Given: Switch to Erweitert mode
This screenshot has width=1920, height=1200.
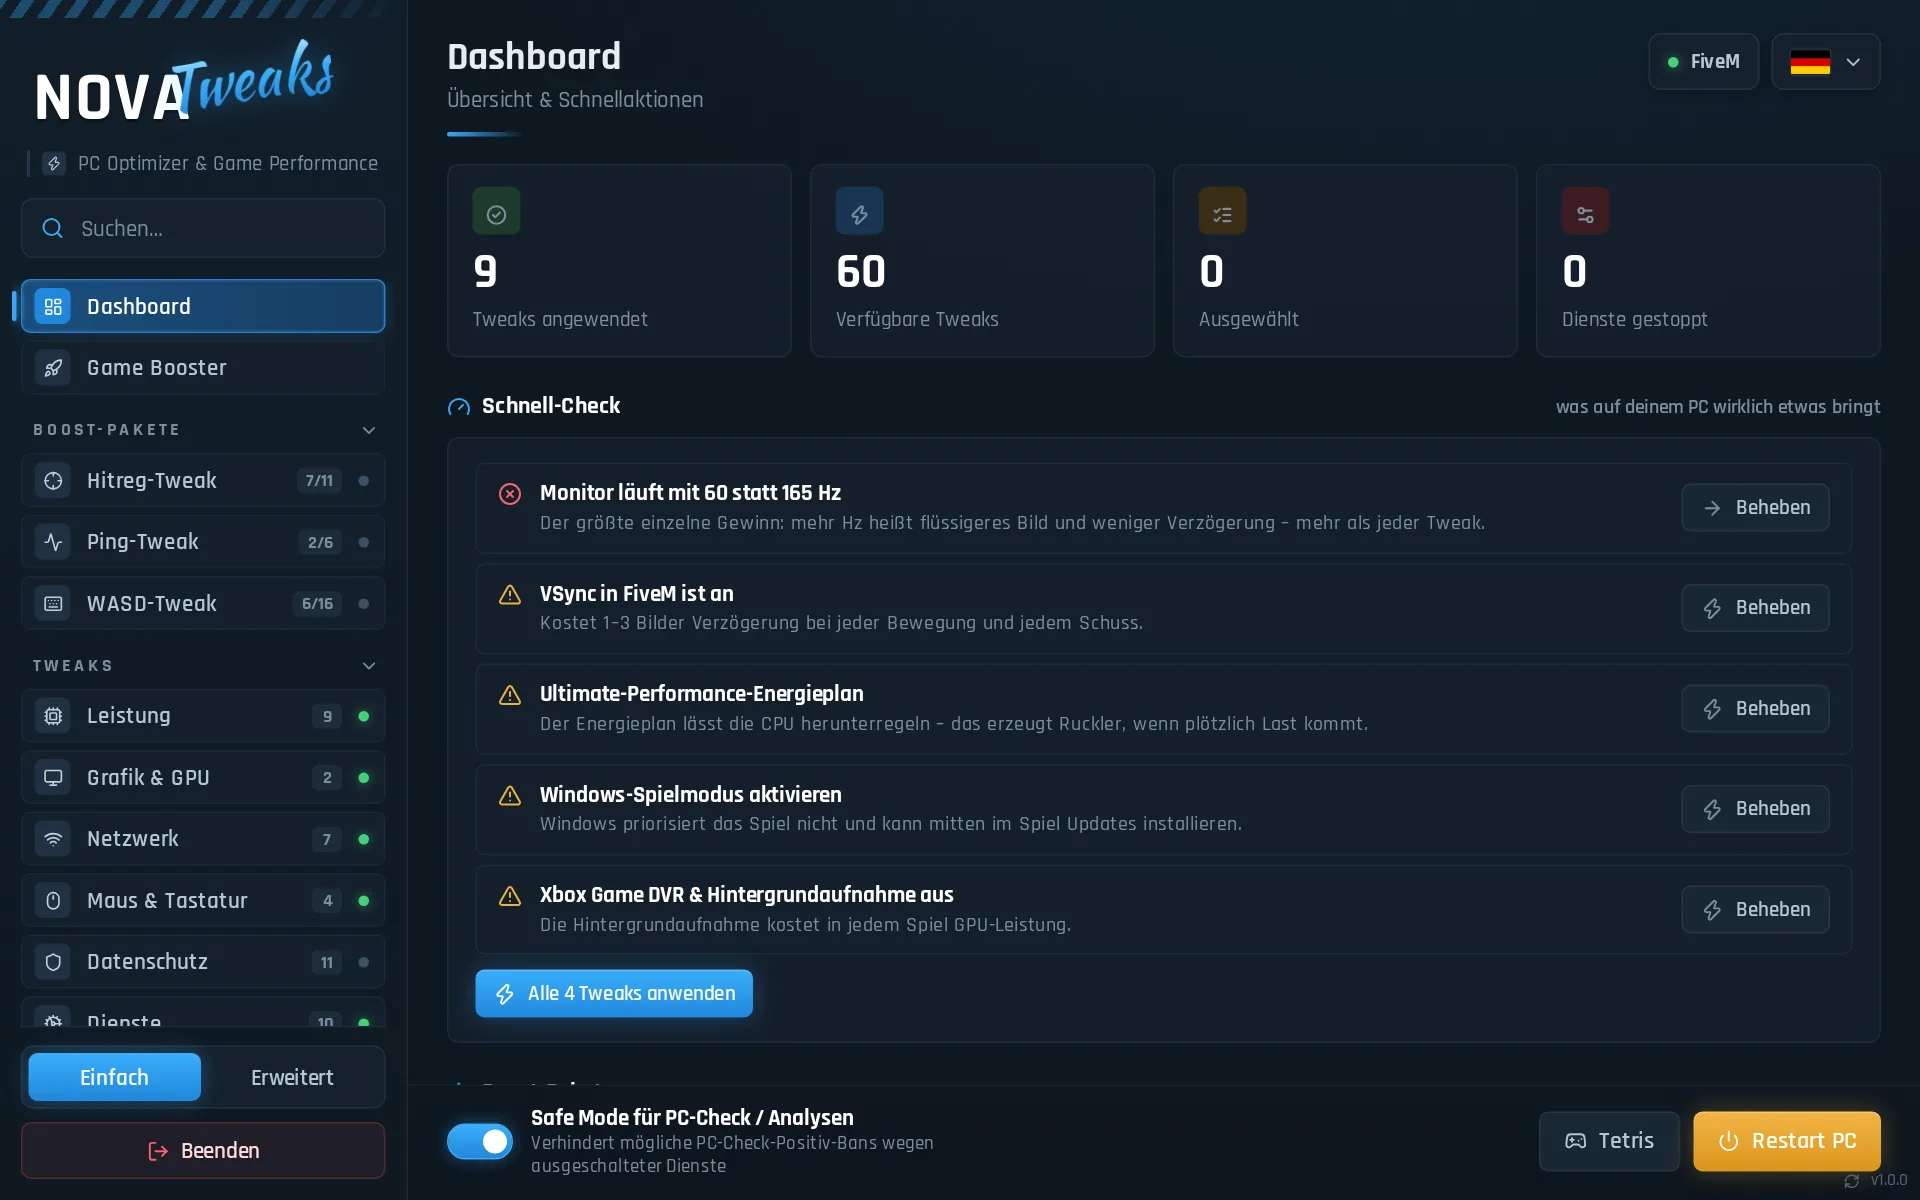Looking at the screenshot, I should [292, 1077].
